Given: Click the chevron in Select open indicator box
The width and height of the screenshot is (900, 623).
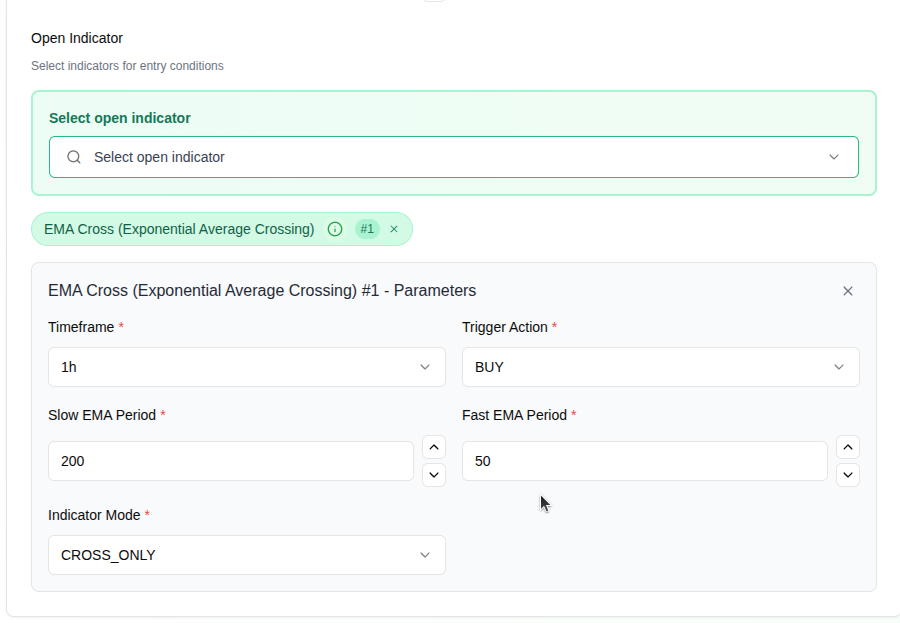Looking at the screenshot, I should point(834,157).
